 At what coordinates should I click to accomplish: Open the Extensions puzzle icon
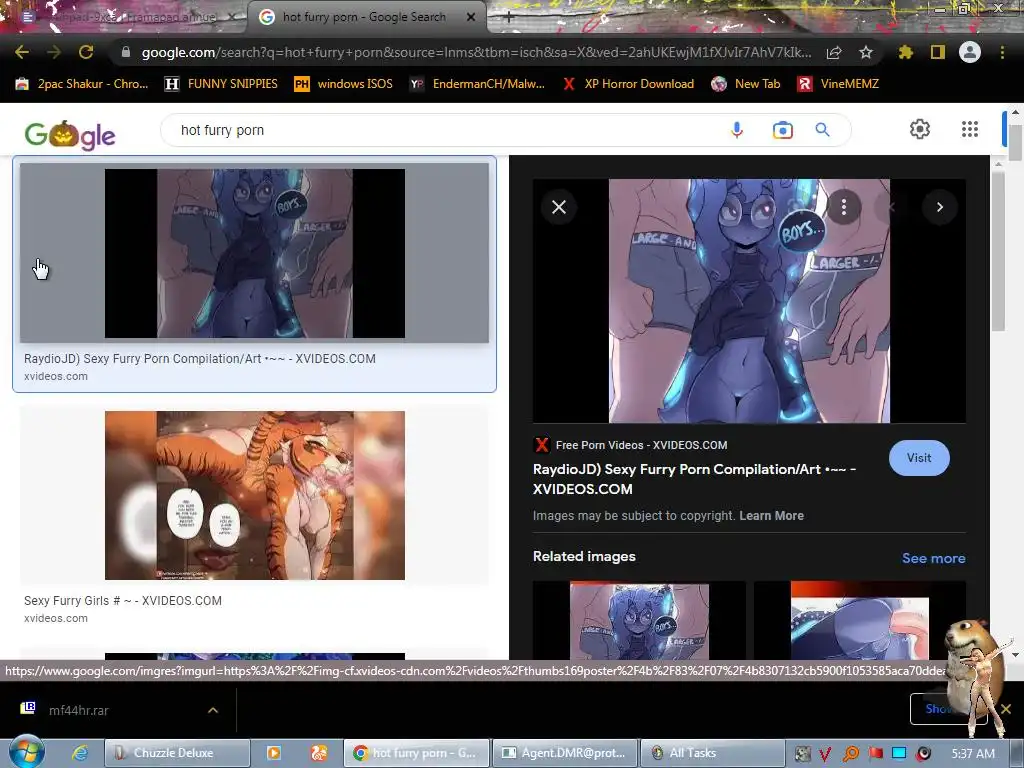point(906,52)
